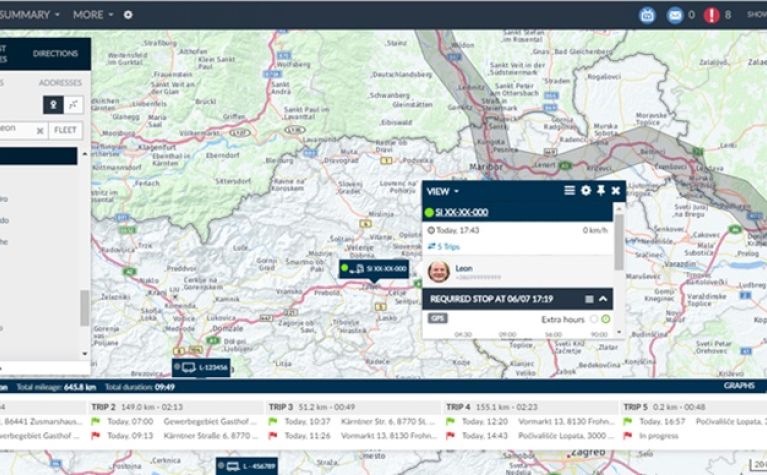Select the ADDRESSES tab

click(x=60, y=83)
